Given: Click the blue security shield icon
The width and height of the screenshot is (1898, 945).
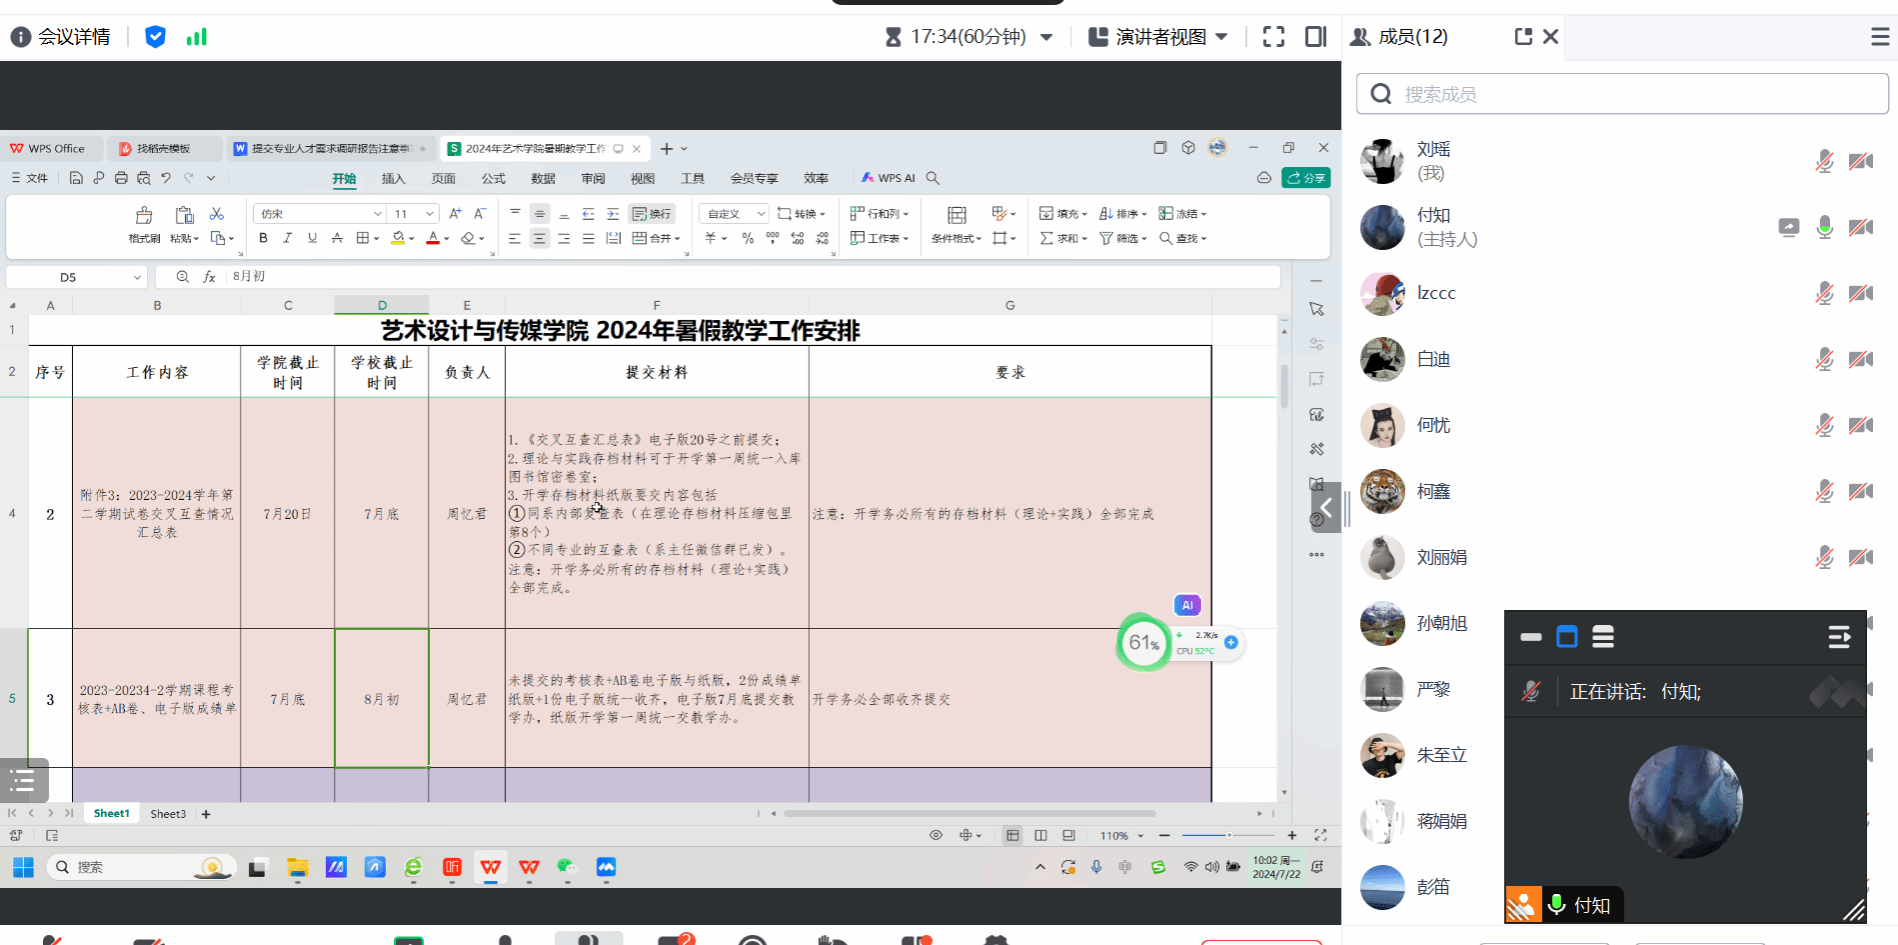Looking at the screenshot, I should coord(155,37).
